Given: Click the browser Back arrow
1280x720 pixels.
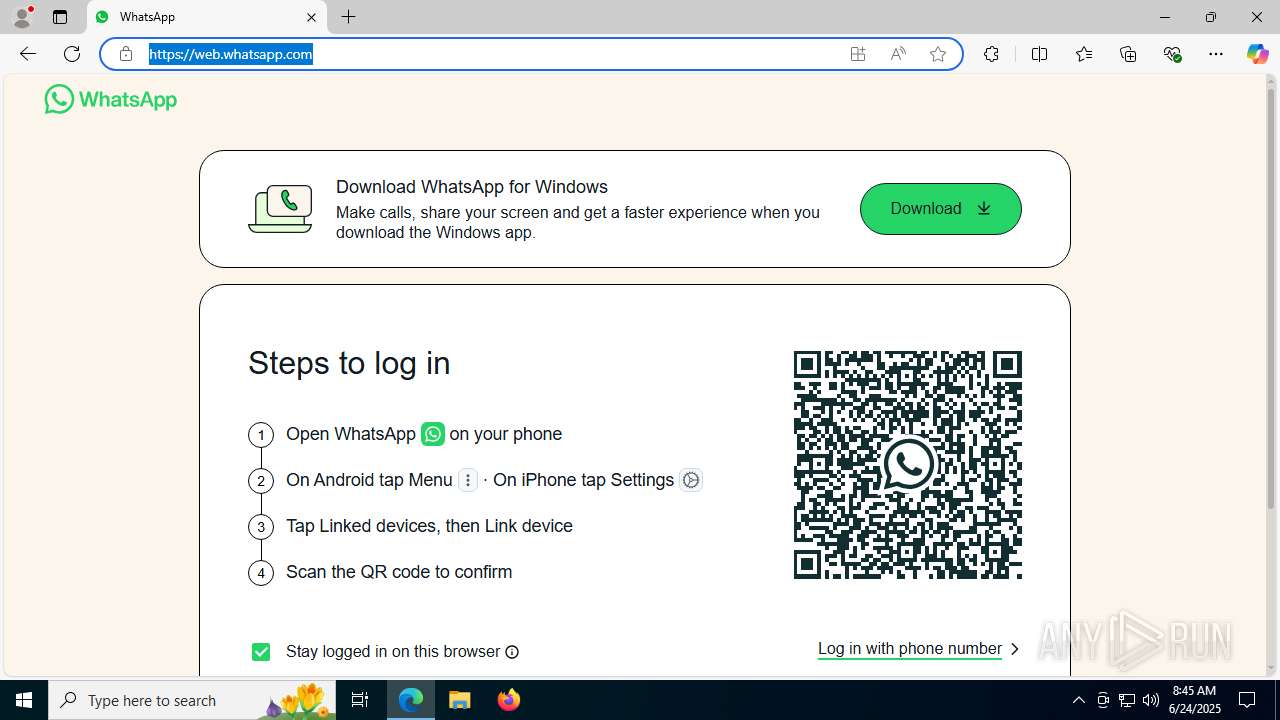Looking at the screenshot, I should coord(28,54).
